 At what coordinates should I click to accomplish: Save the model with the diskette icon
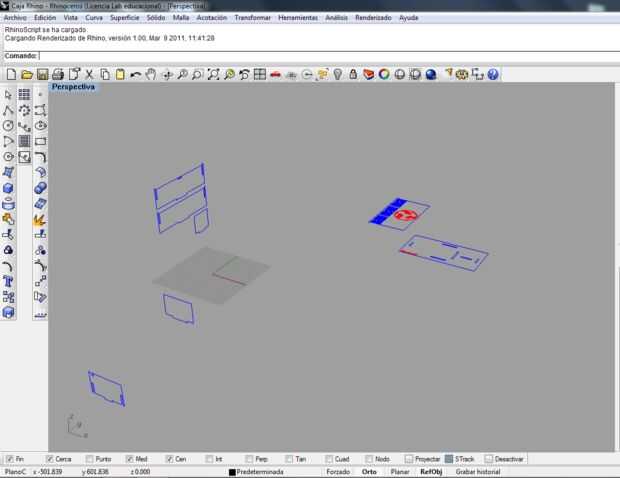point(42,74)
